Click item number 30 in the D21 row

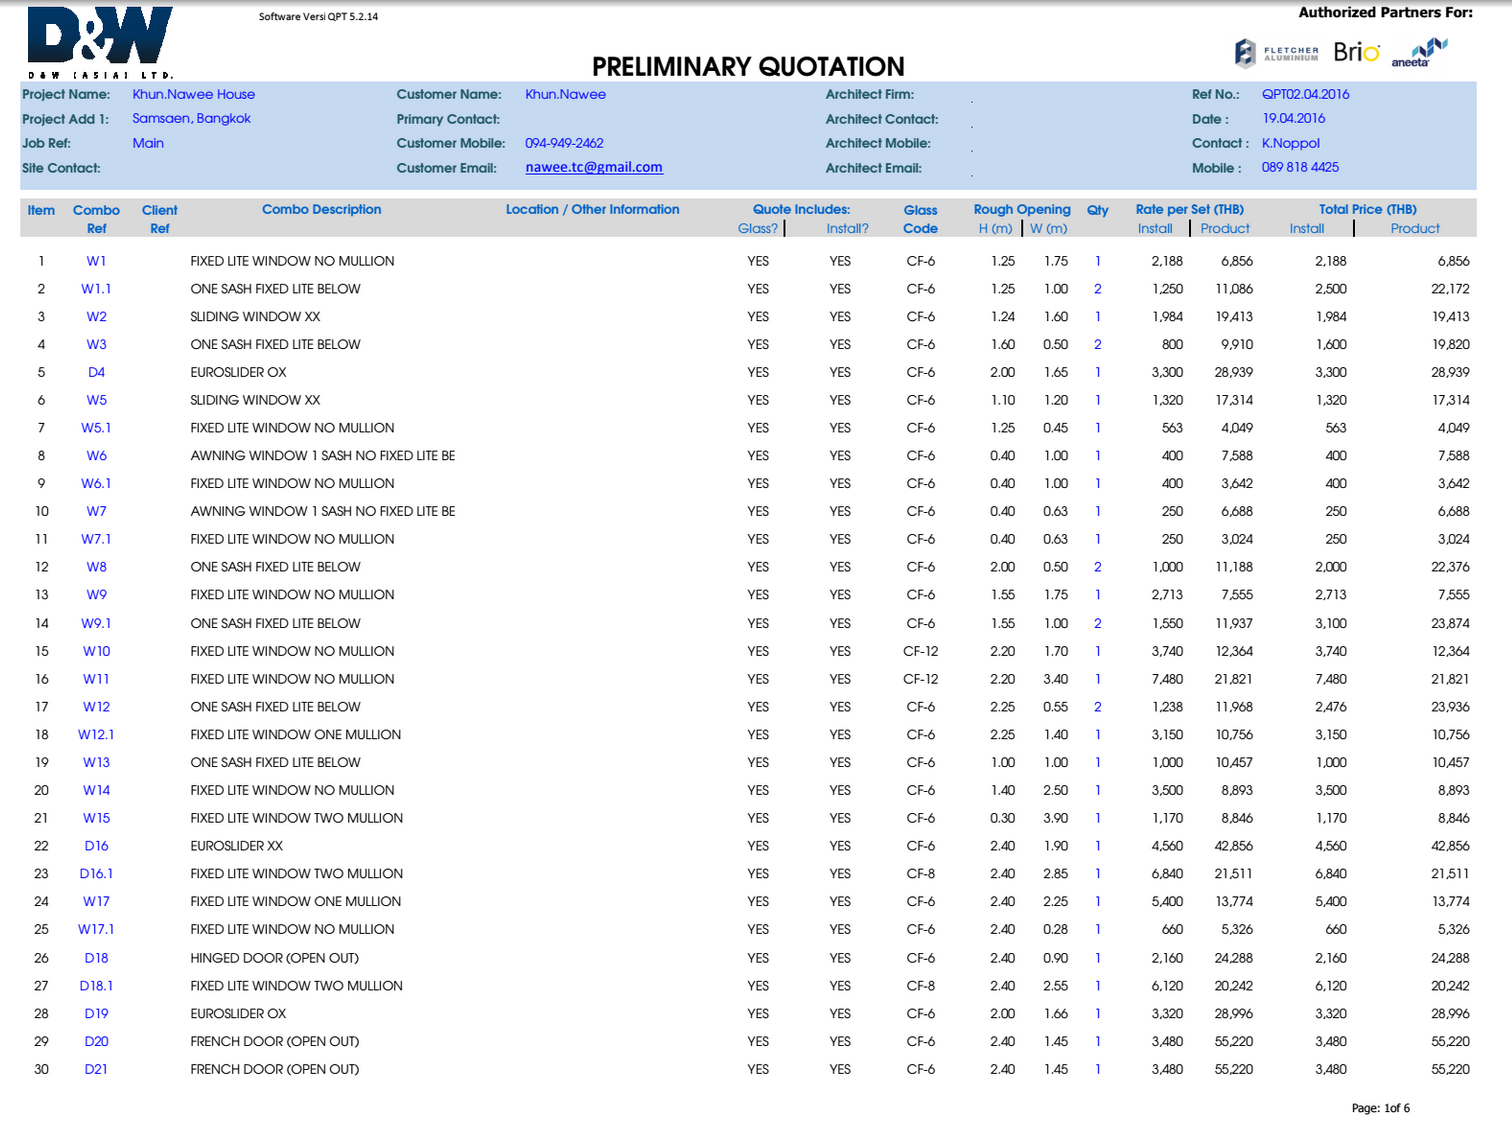(42, 1069)
